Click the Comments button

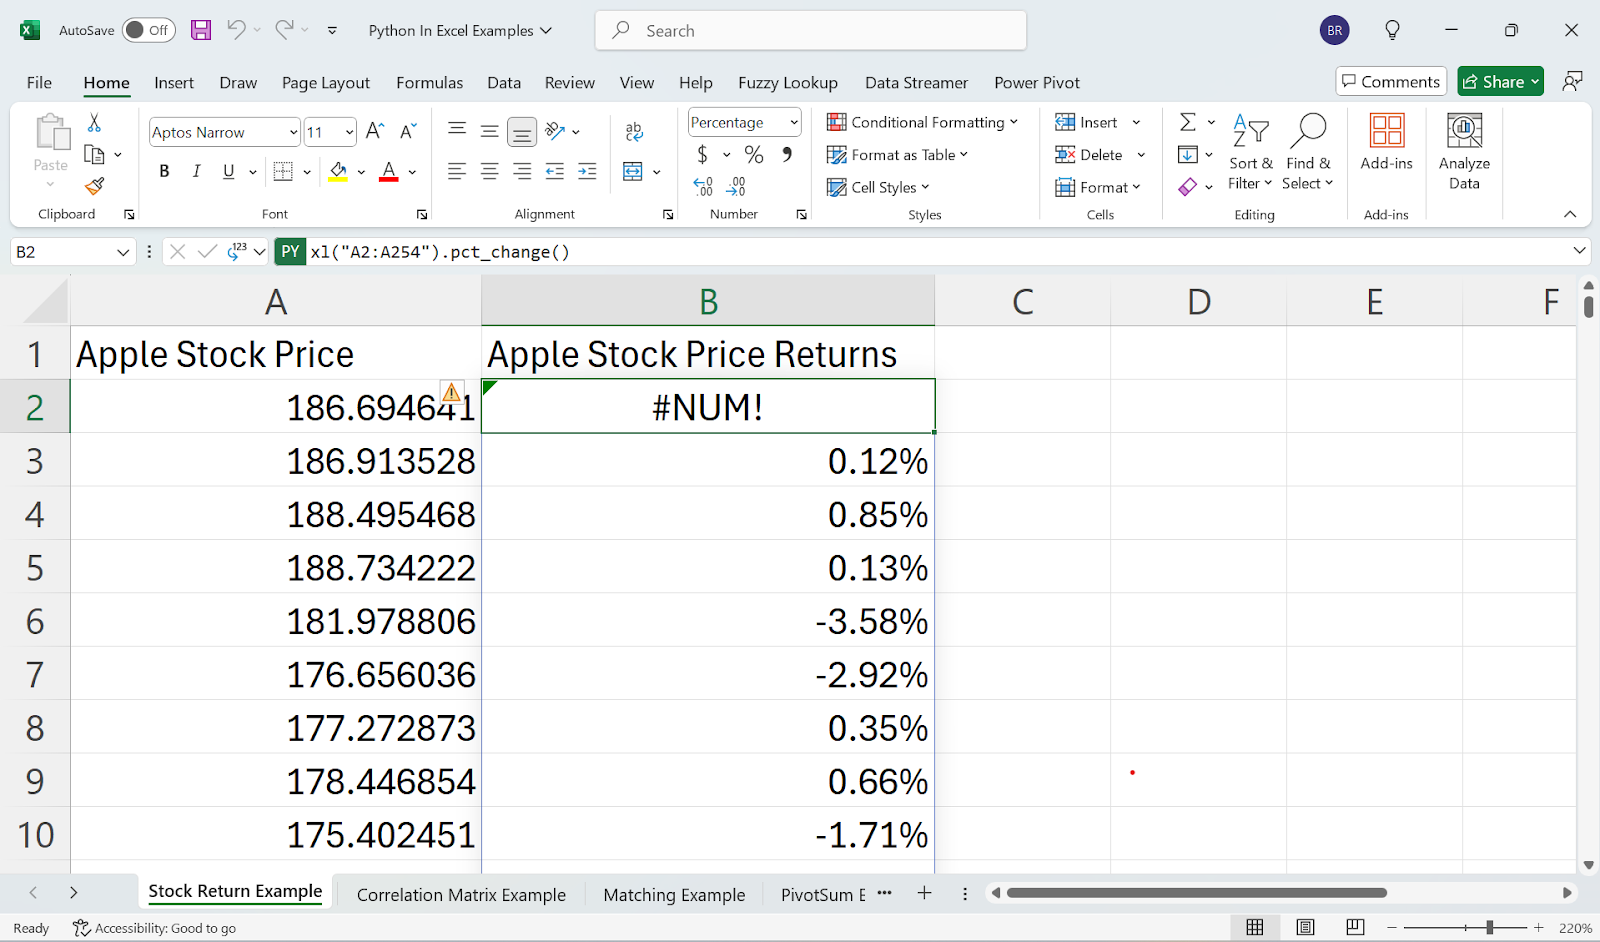[1391, 82]
